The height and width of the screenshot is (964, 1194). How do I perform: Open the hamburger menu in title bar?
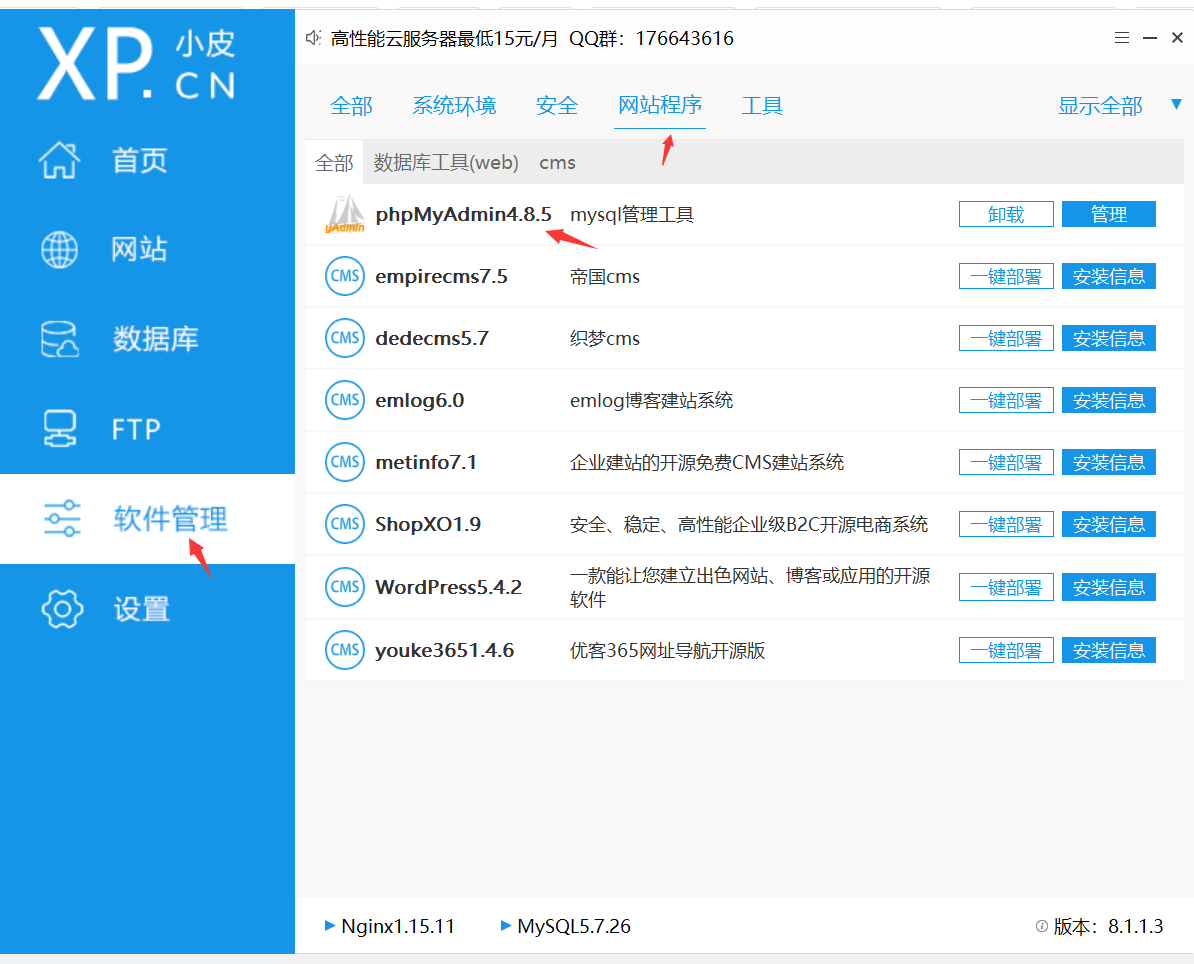[1122, 37]
